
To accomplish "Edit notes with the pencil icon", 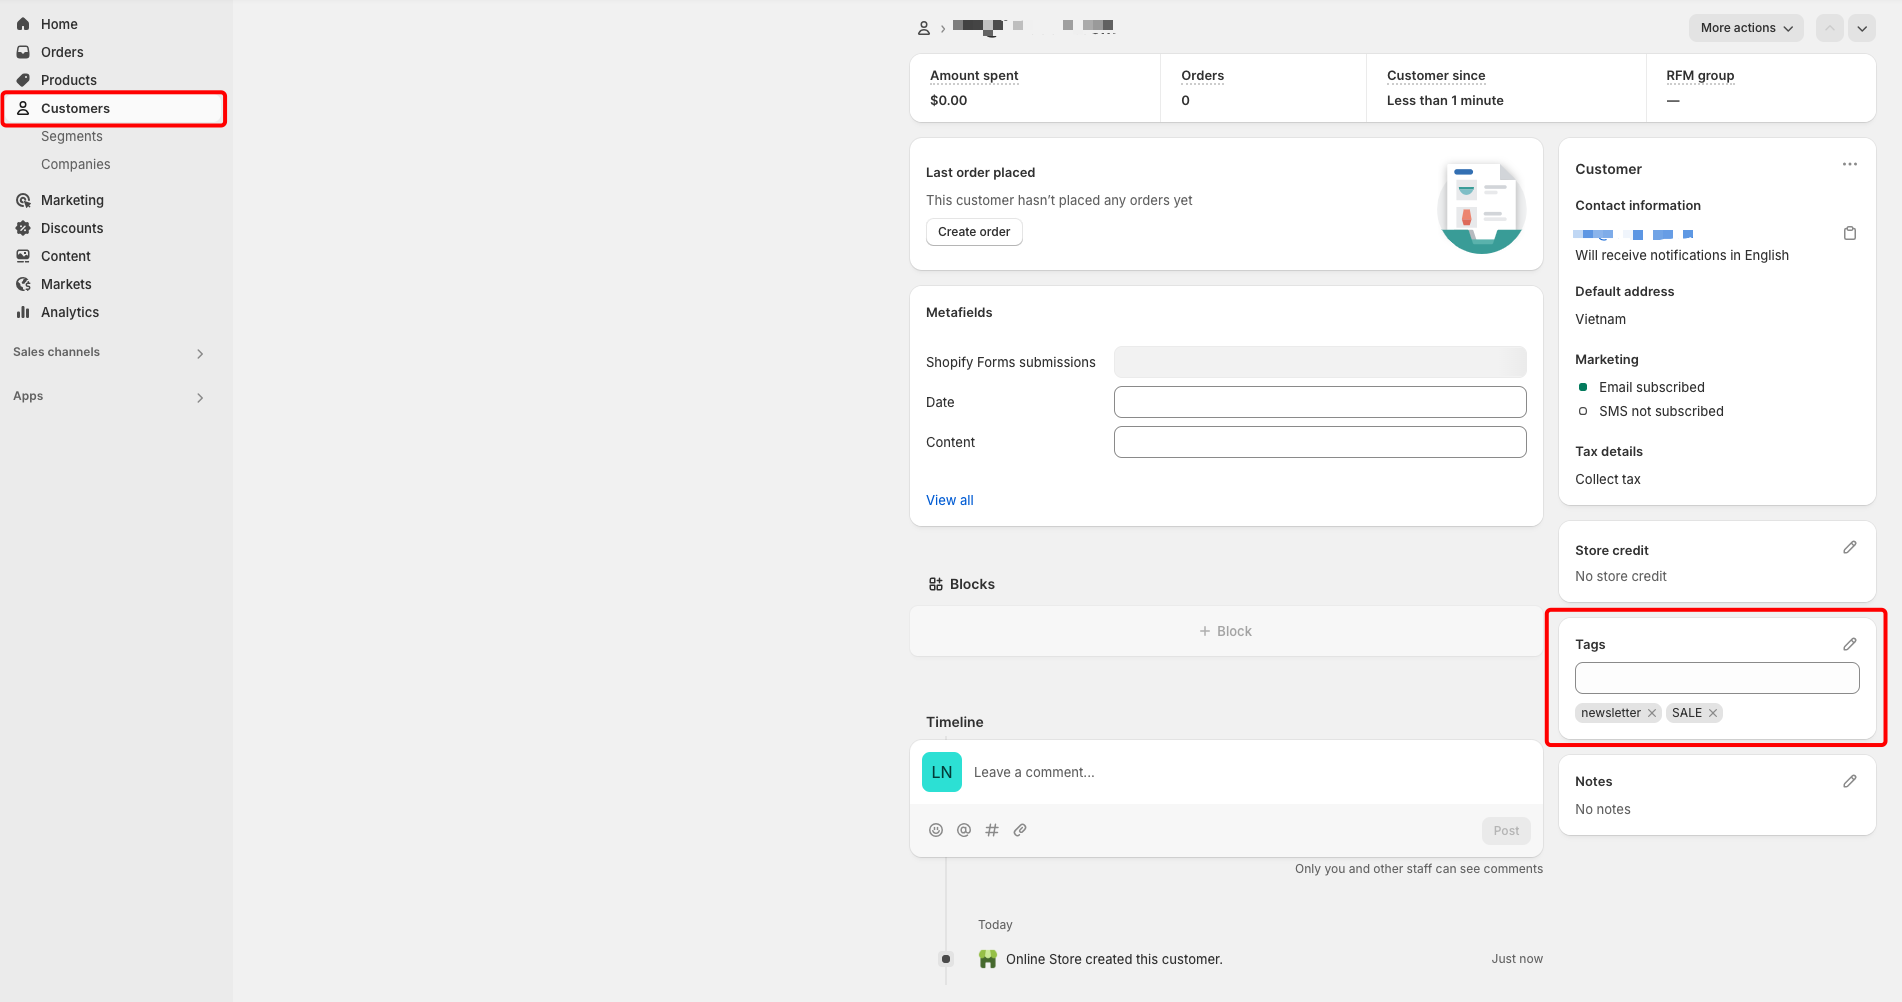I will 1850,781.
